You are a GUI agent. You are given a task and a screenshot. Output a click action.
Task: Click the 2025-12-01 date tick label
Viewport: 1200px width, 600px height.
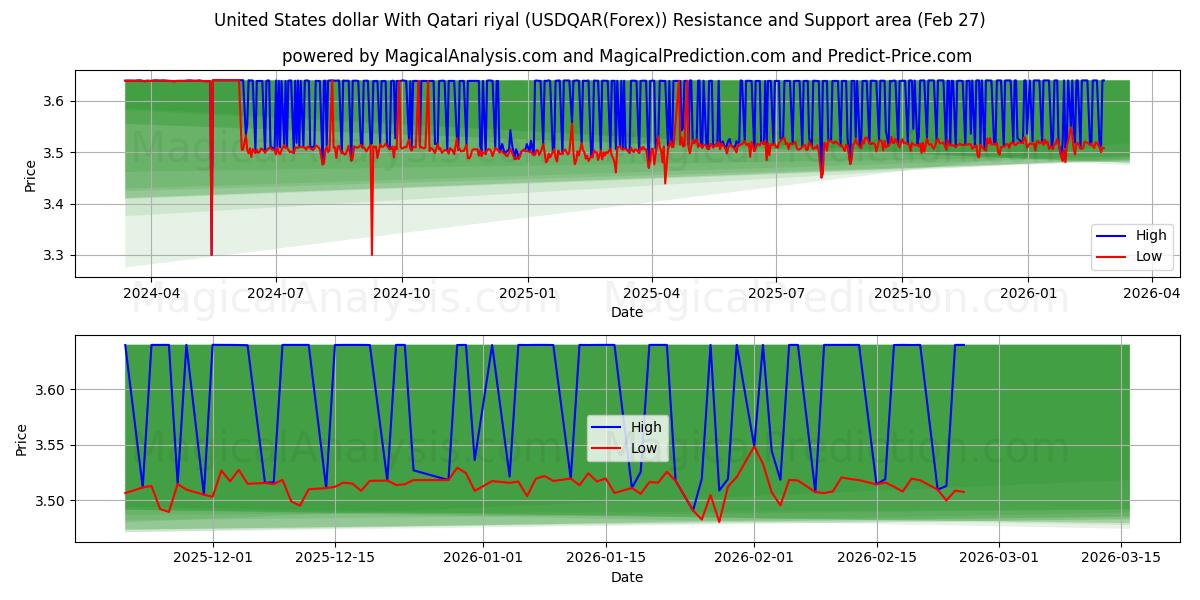tap(211, 558)
